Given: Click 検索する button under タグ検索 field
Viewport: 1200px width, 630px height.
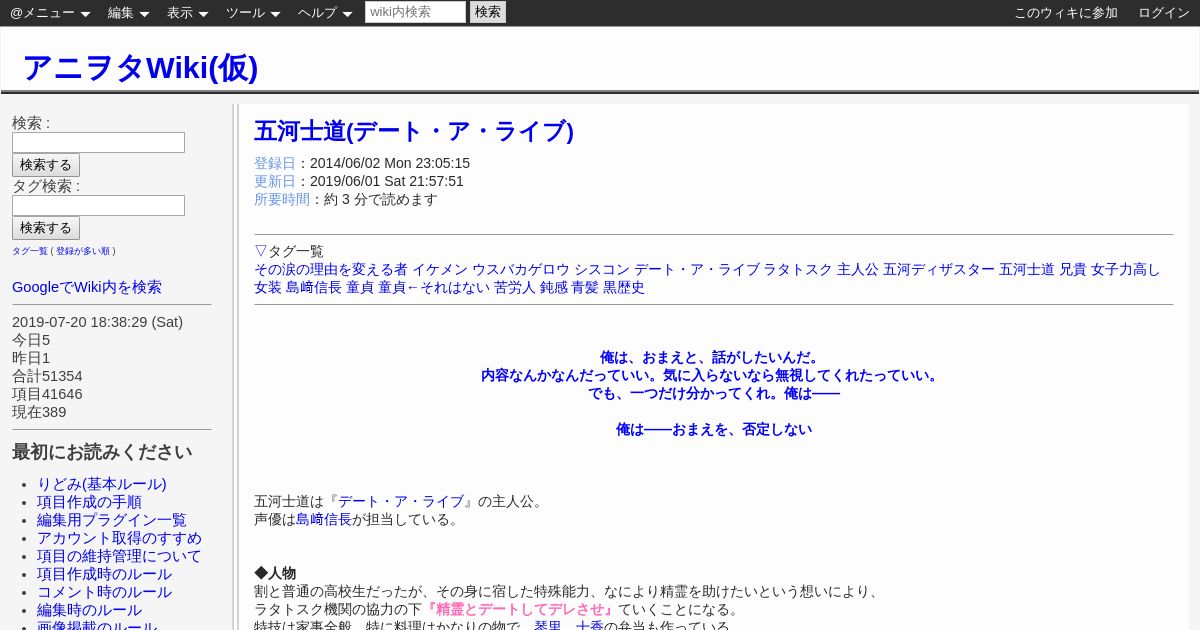Looking at the screenshot, I should click(46, 228).
